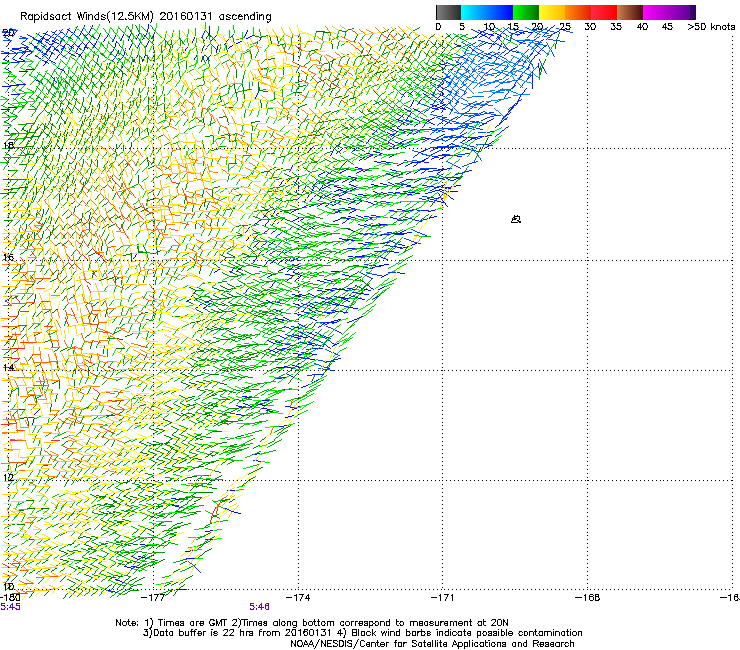740x650 pixels.
Task: Click the '25' legend scale label
Action: [x=565, y=27]
